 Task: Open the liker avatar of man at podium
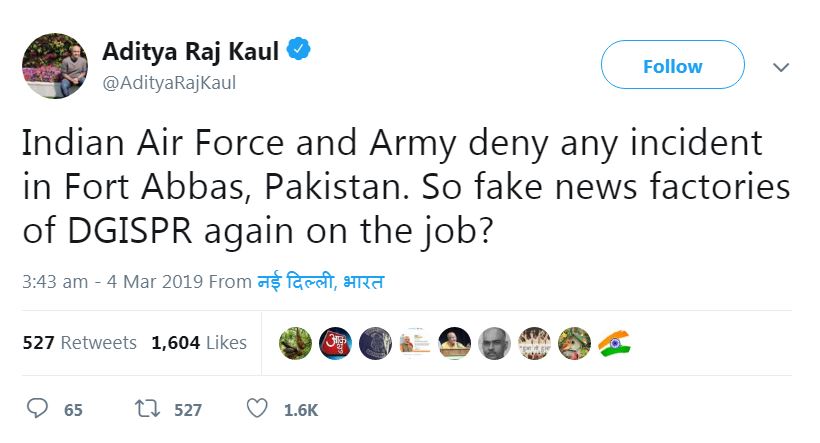click(454, 343)
